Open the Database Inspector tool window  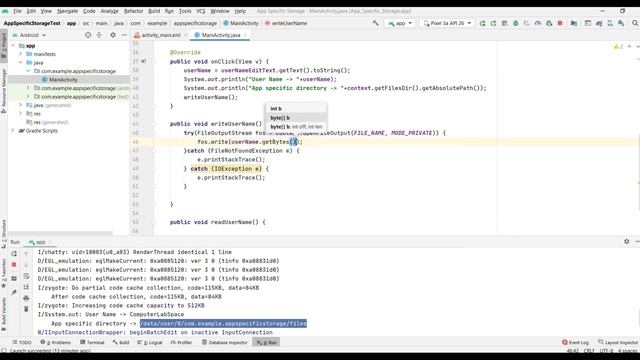coord(224,342)
